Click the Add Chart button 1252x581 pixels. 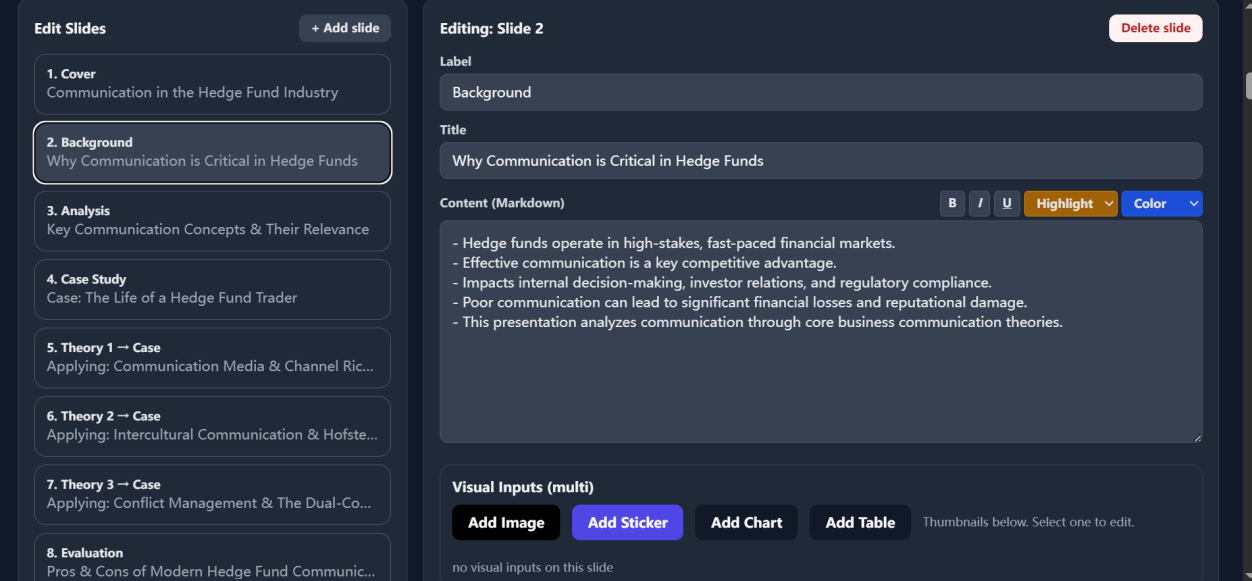pyautogui.click(x=747, y=522)
